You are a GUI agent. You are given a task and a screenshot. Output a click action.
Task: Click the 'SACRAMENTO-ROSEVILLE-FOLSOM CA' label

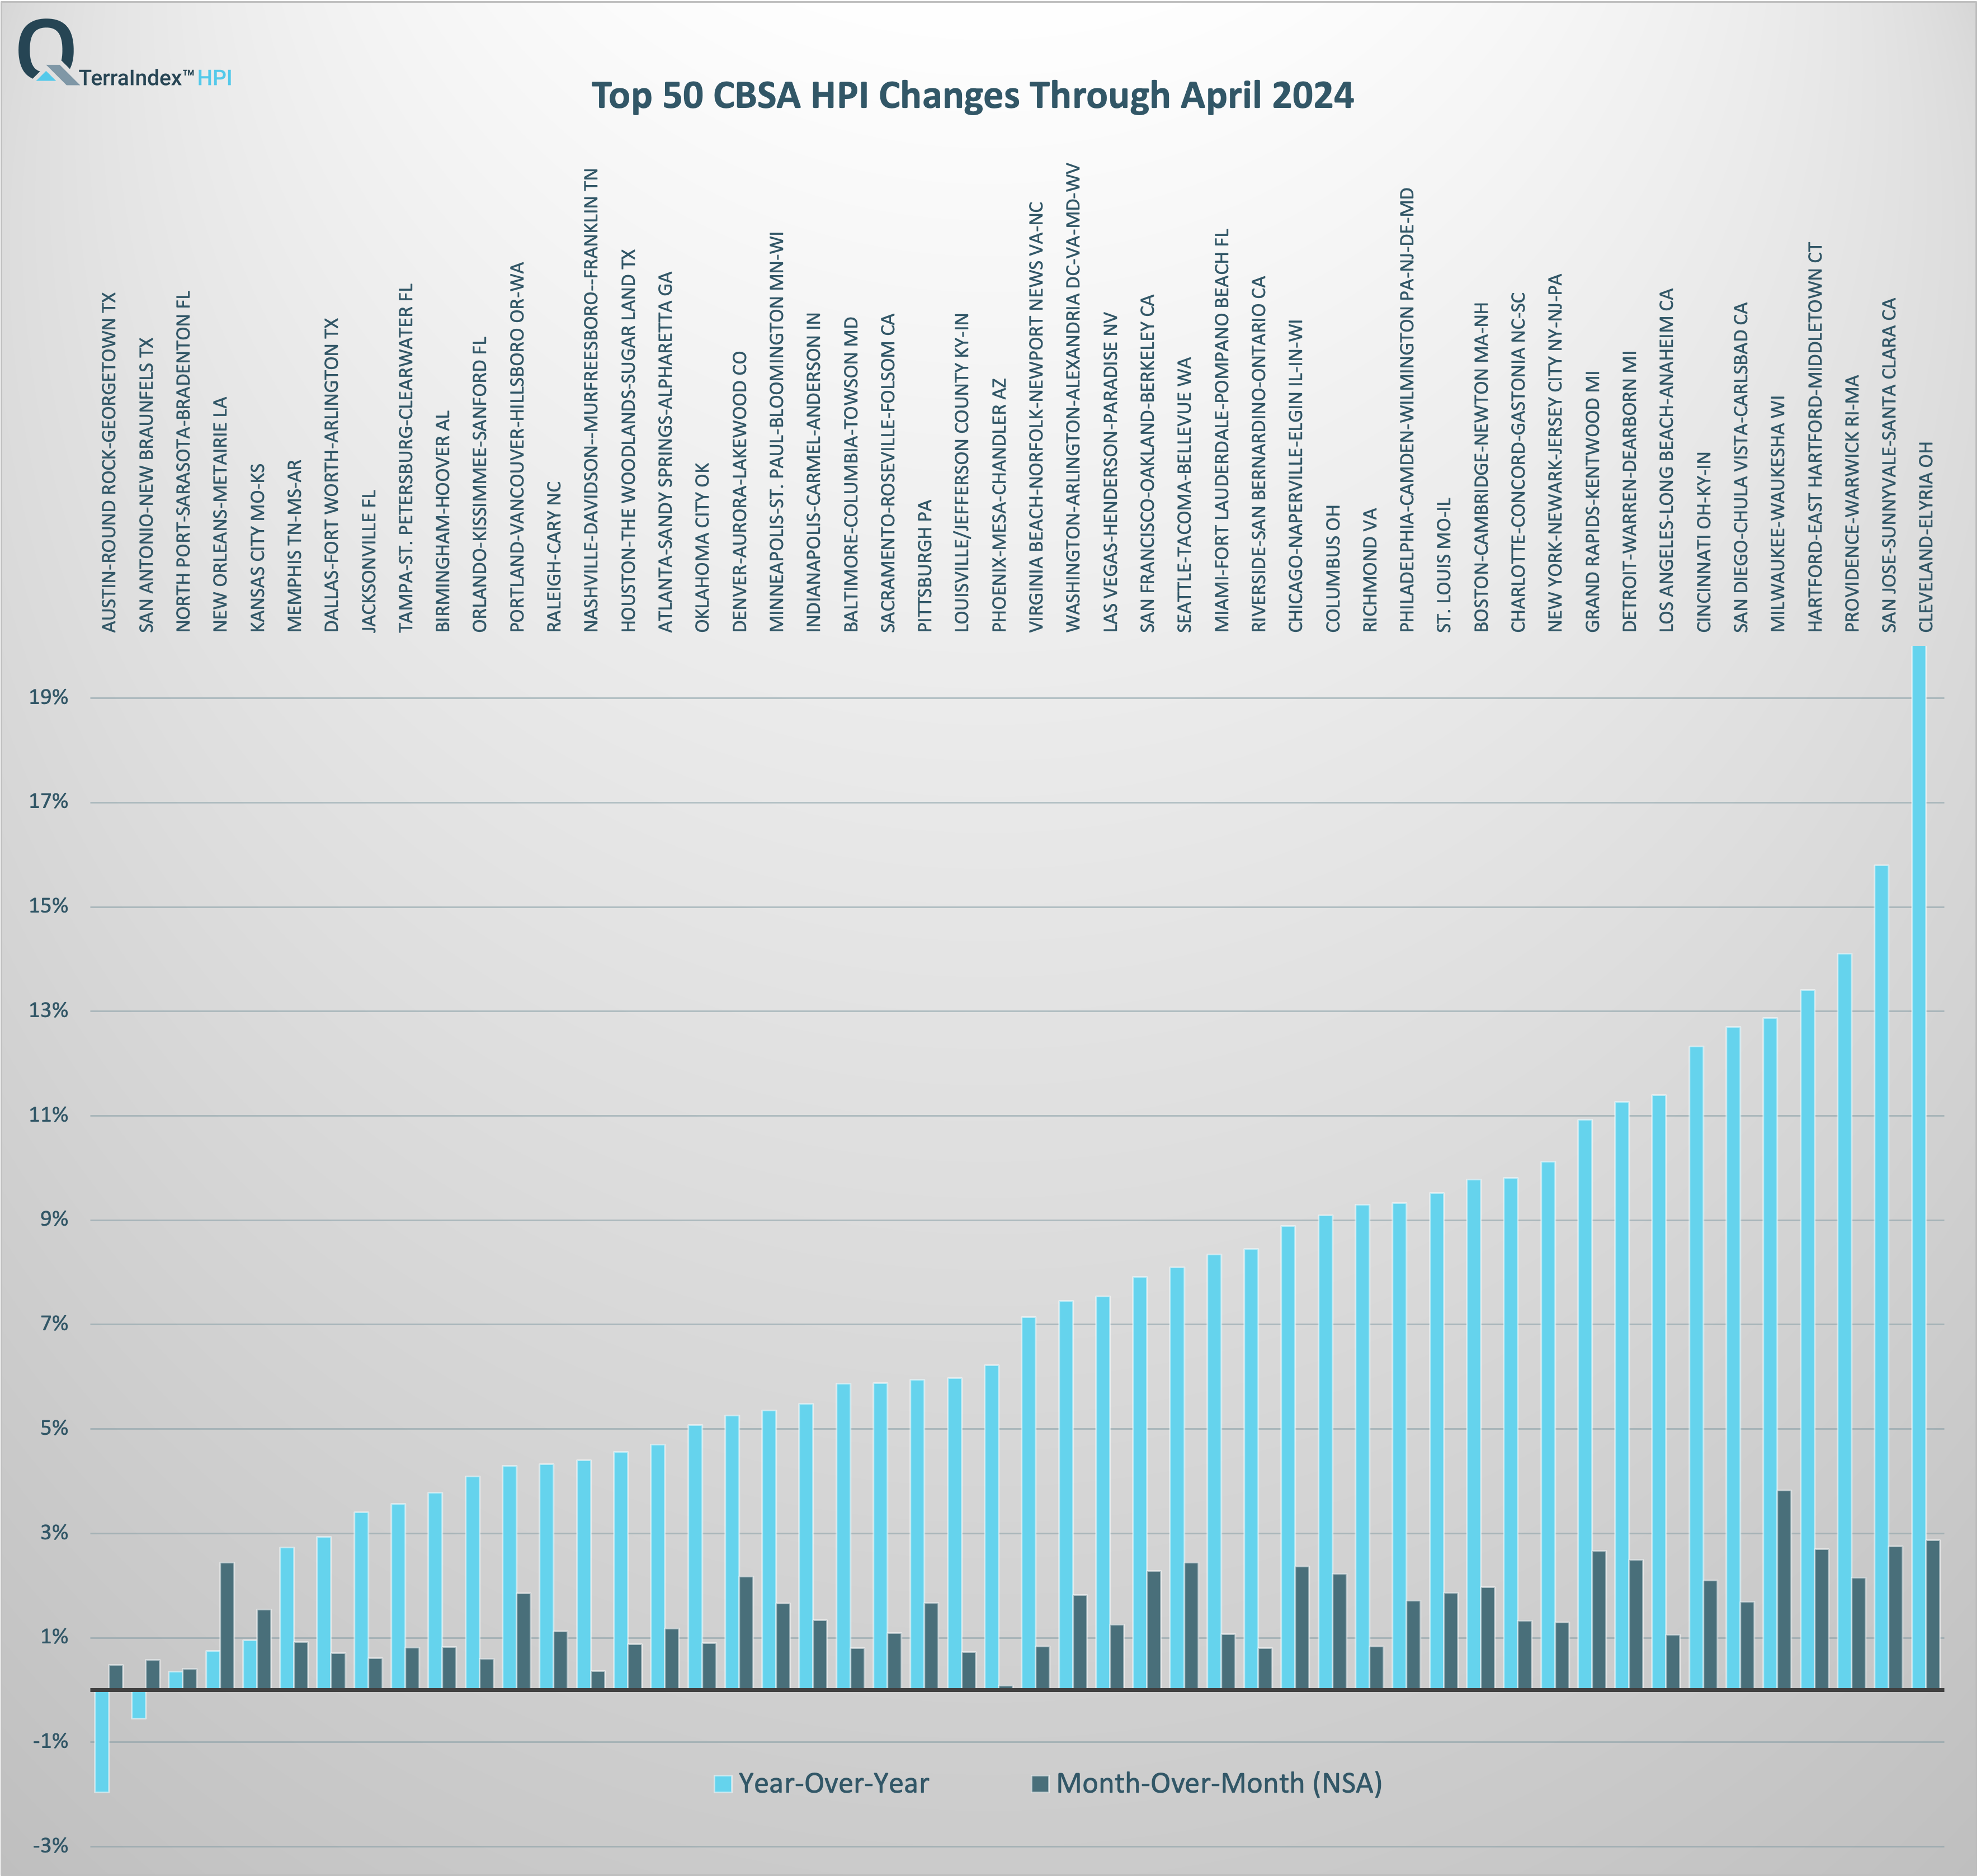[887, 473]
